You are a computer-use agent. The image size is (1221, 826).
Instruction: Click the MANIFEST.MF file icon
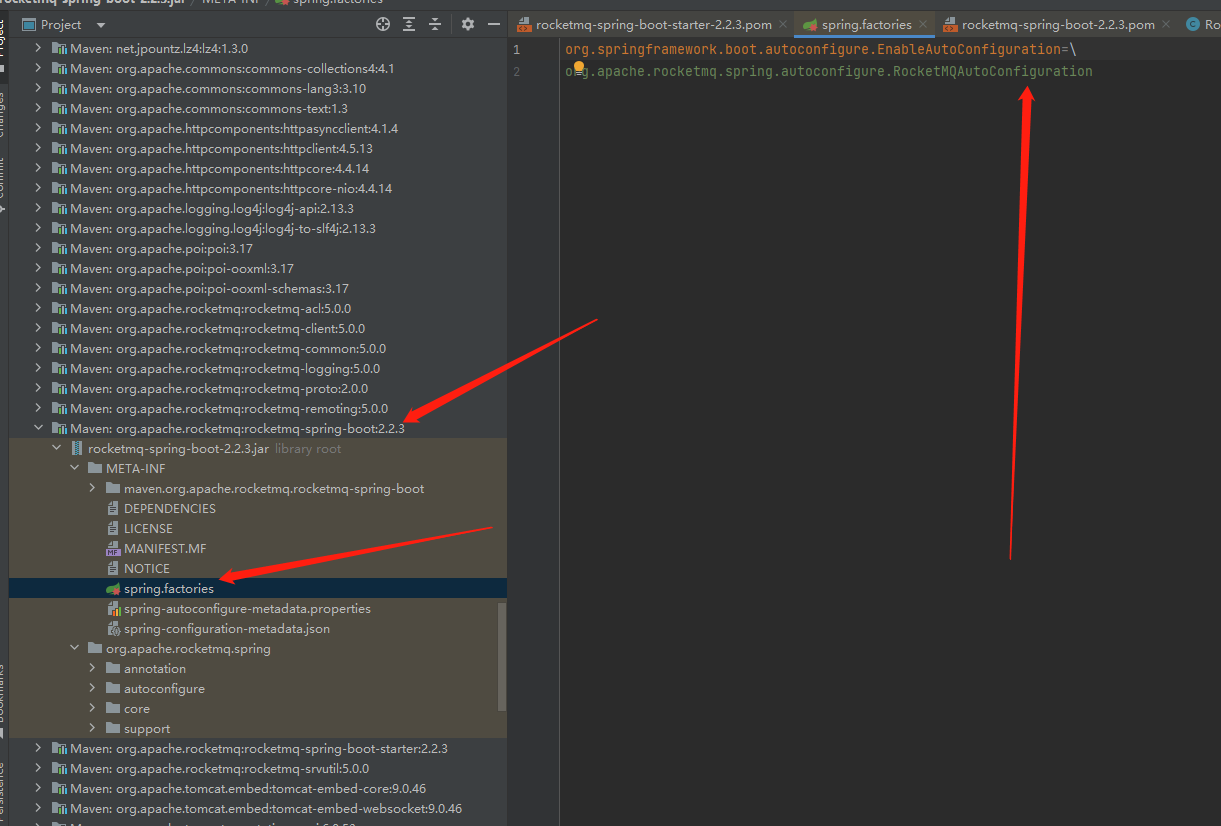(x=113, y=548)
